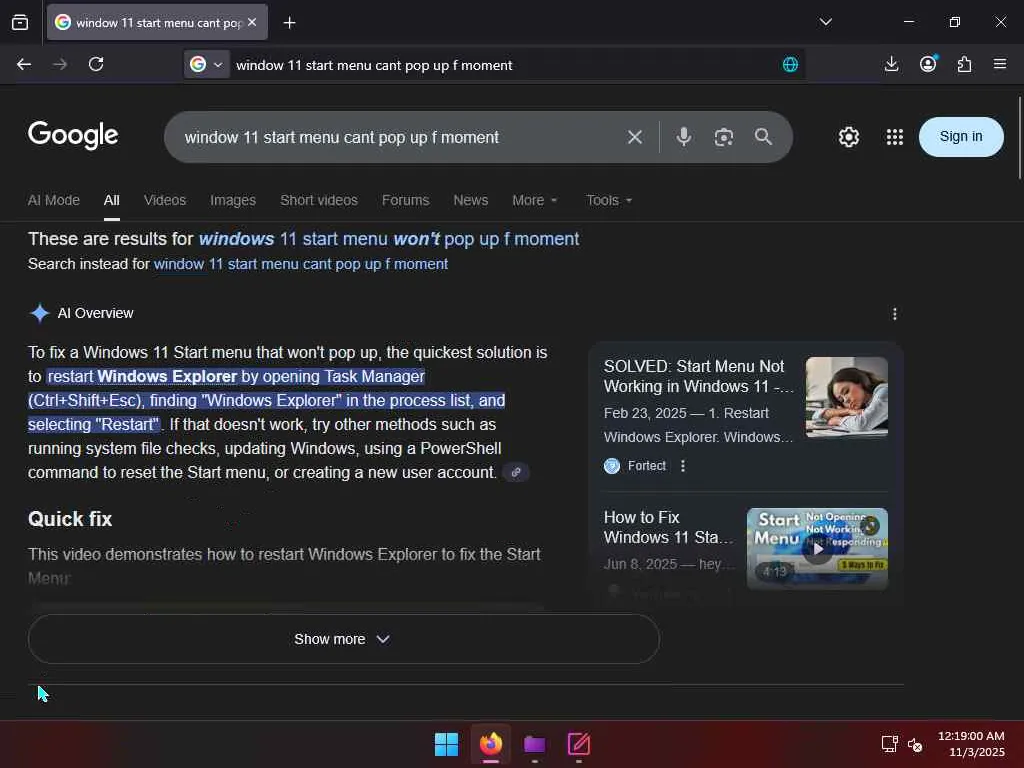
Task: Play the Start Menu video thumbnail
Action: [817, 549]
